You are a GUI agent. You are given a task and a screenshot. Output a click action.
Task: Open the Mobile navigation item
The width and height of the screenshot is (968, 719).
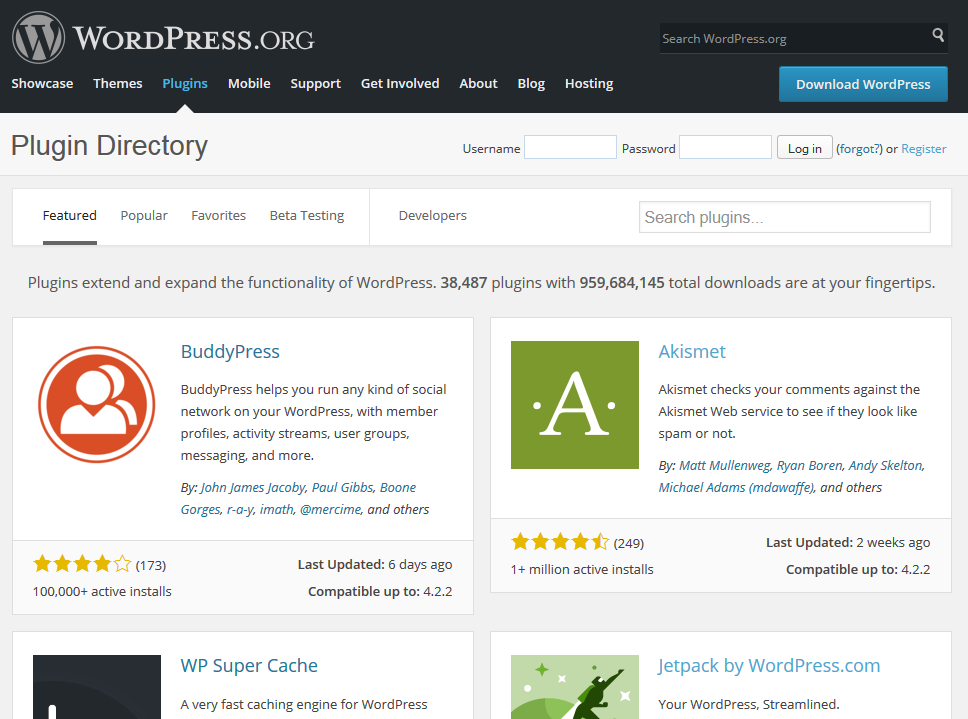pyautogui.click(x=249, y=83)
